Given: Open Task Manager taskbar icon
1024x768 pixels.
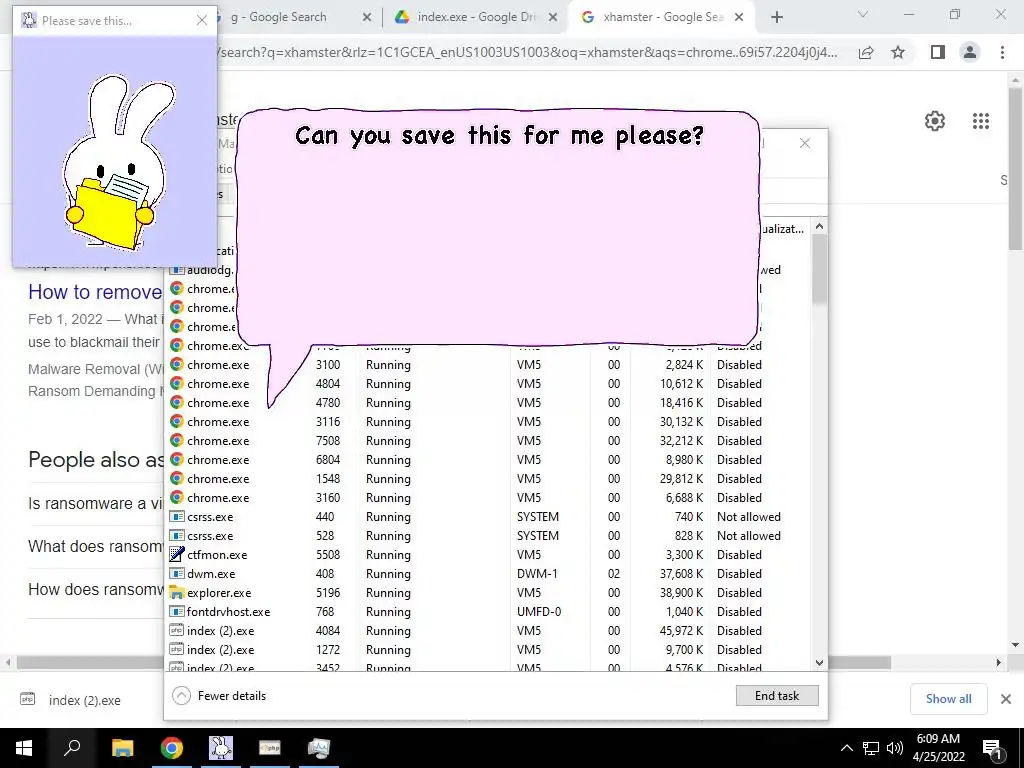Looking at the screenshot, I should click(319, 748).
